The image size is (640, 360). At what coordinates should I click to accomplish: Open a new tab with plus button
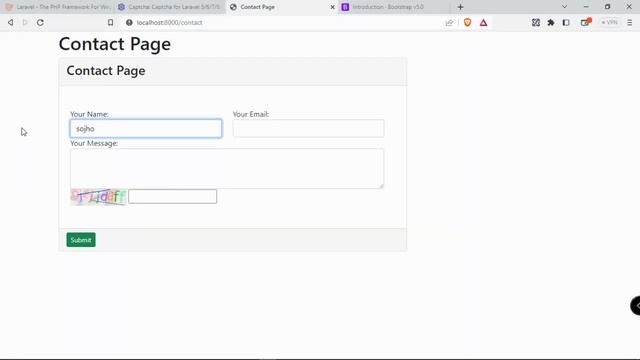point(460,7)
